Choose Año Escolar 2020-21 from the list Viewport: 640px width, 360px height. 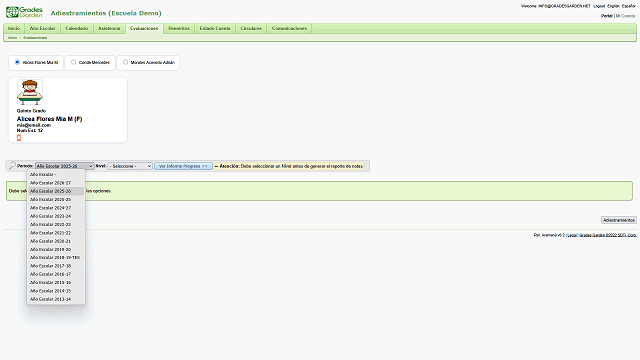[x=56, y=241]
